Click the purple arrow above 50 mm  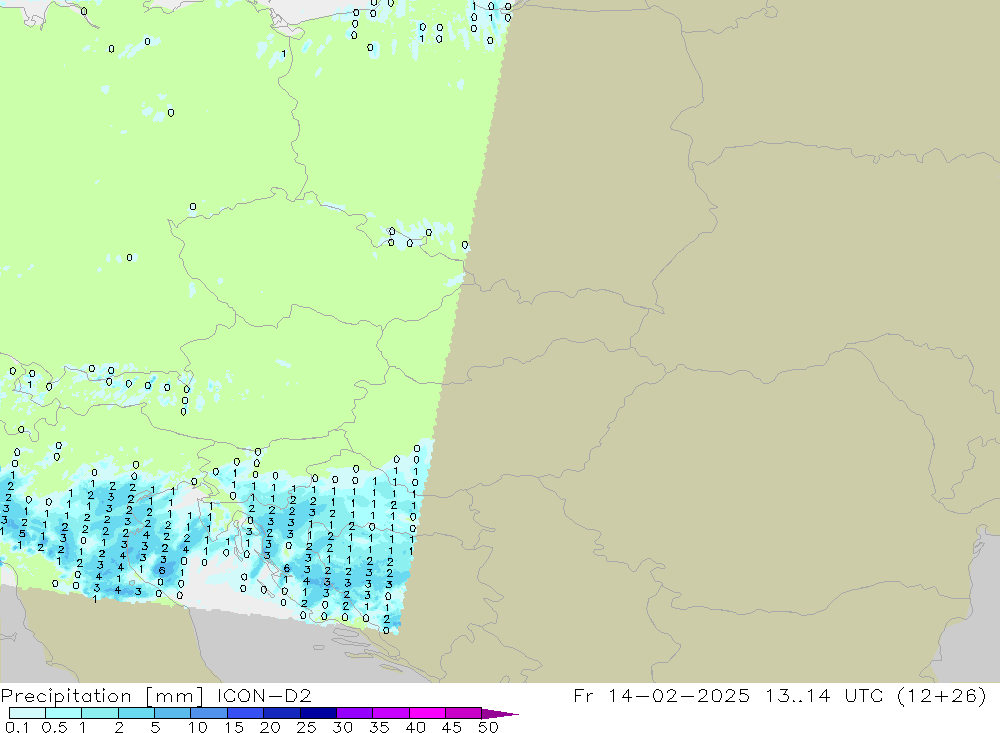point(500,713)
